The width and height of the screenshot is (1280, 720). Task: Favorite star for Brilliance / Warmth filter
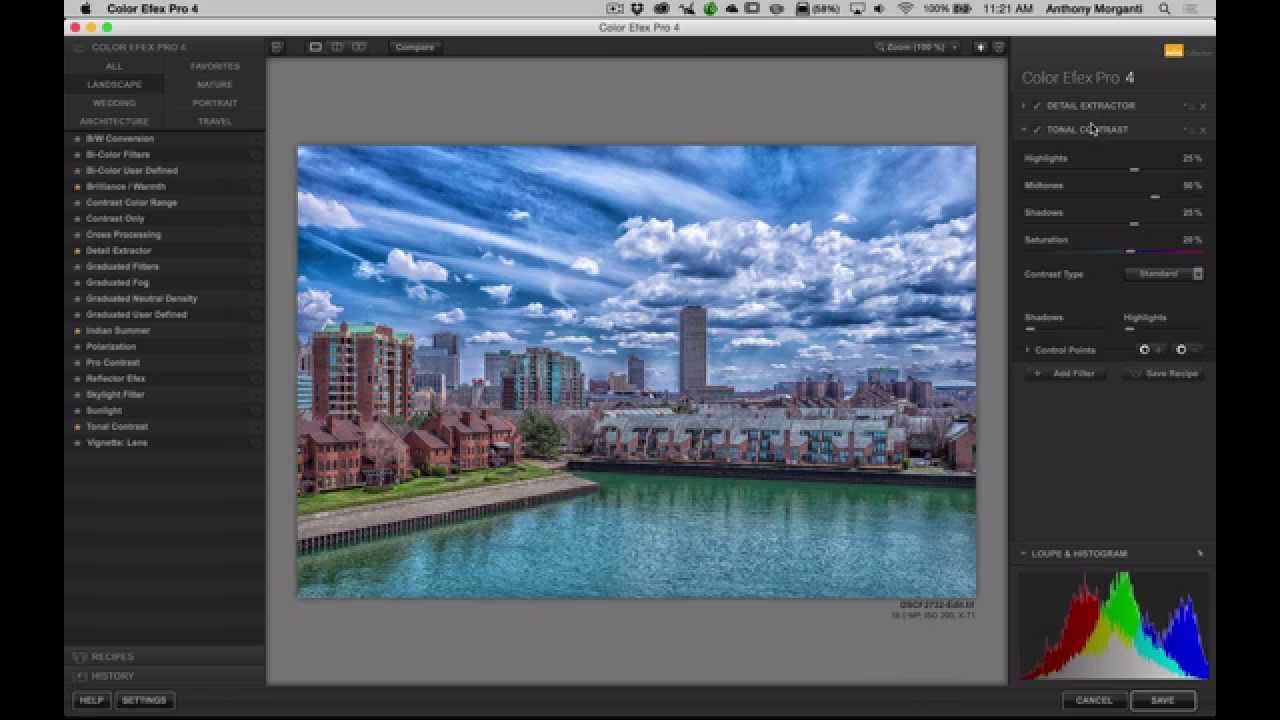coord(77,187)
